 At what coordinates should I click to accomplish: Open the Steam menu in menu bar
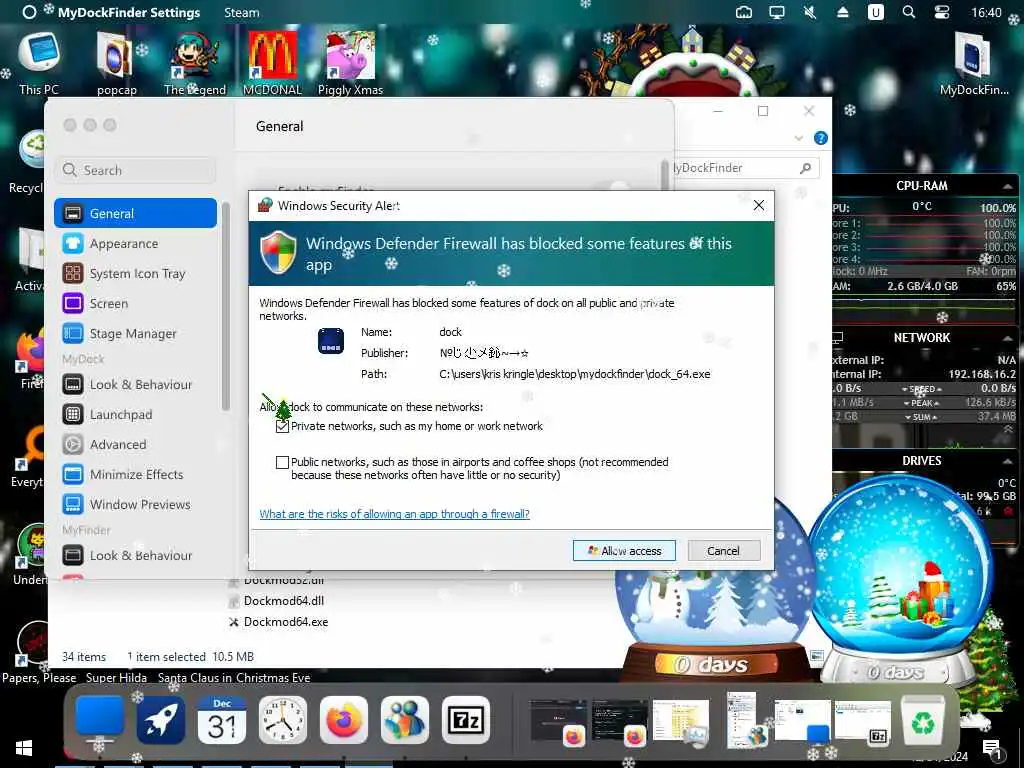pyautogui.click(x=242, y=12)
